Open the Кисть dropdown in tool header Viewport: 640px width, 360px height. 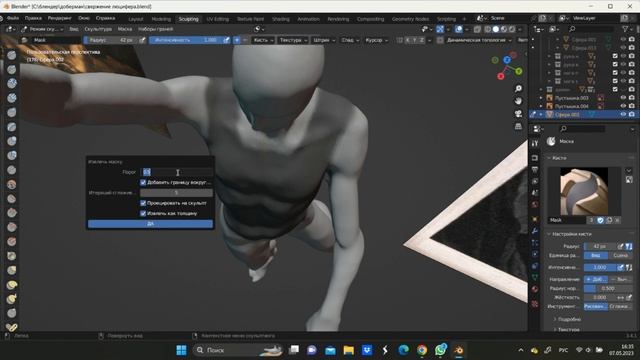pyautogui.click(x=263, y=40)
